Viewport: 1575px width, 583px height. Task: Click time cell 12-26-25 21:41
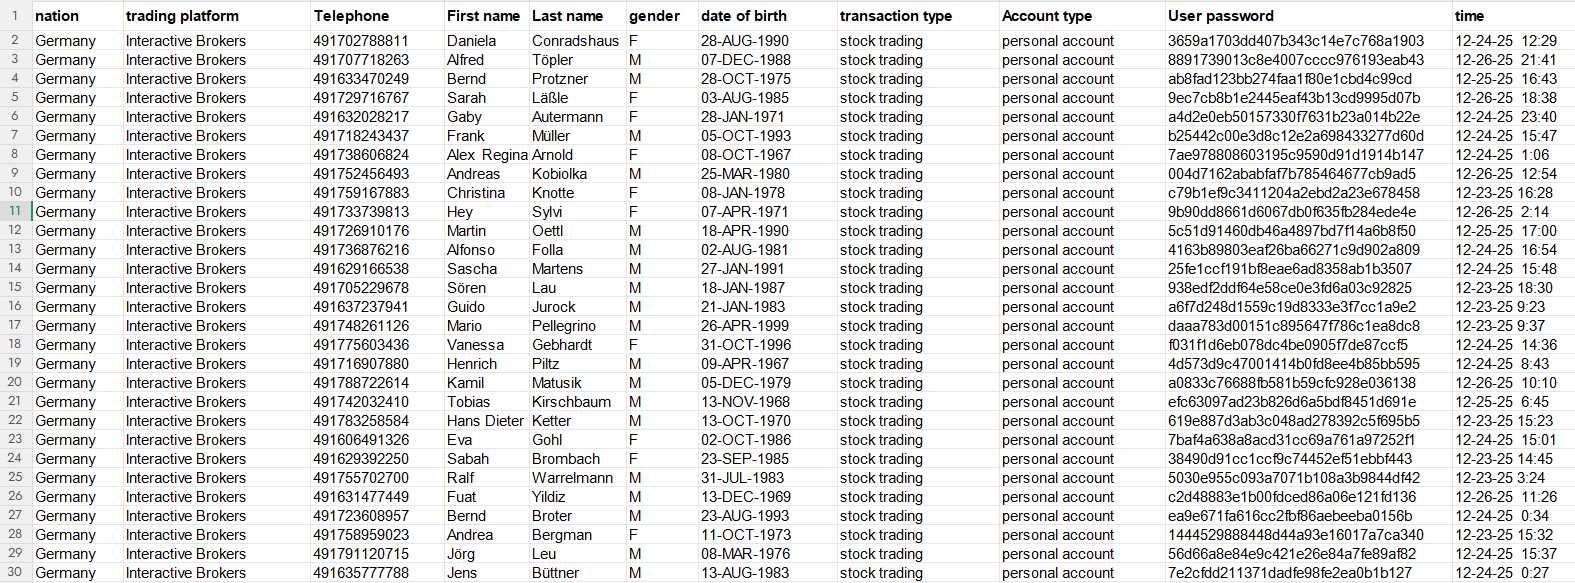pyautogui.click(x=1512, y=60)
